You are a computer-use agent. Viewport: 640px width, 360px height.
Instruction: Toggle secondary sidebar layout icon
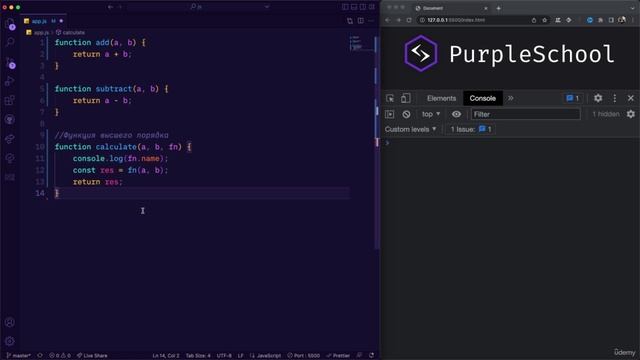pos(363,7)
